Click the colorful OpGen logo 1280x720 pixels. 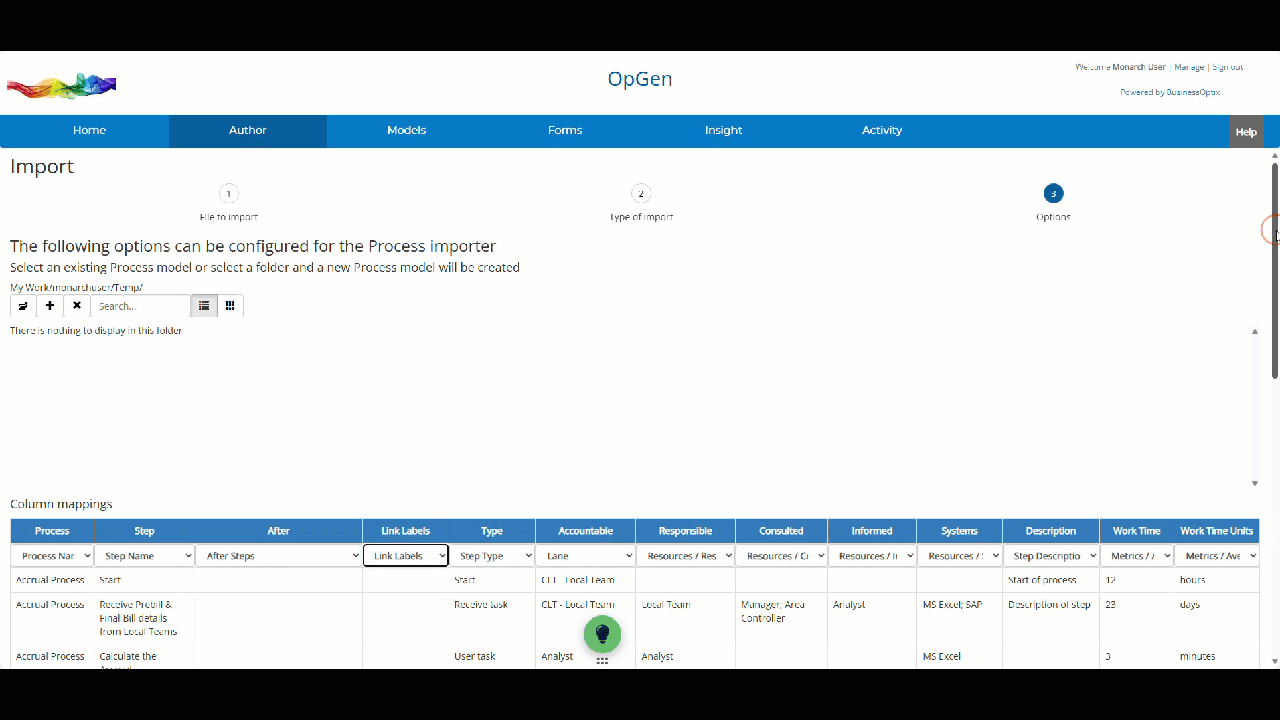click(62, 86)
